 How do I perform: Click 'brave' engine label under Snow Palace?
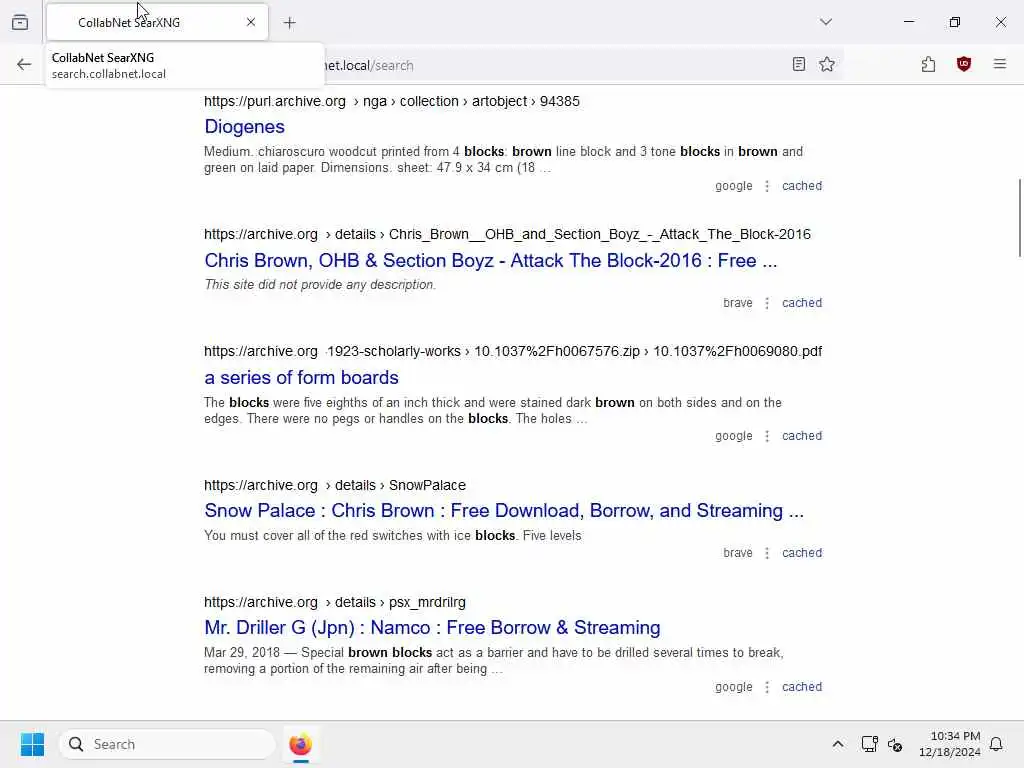(737, 553)
